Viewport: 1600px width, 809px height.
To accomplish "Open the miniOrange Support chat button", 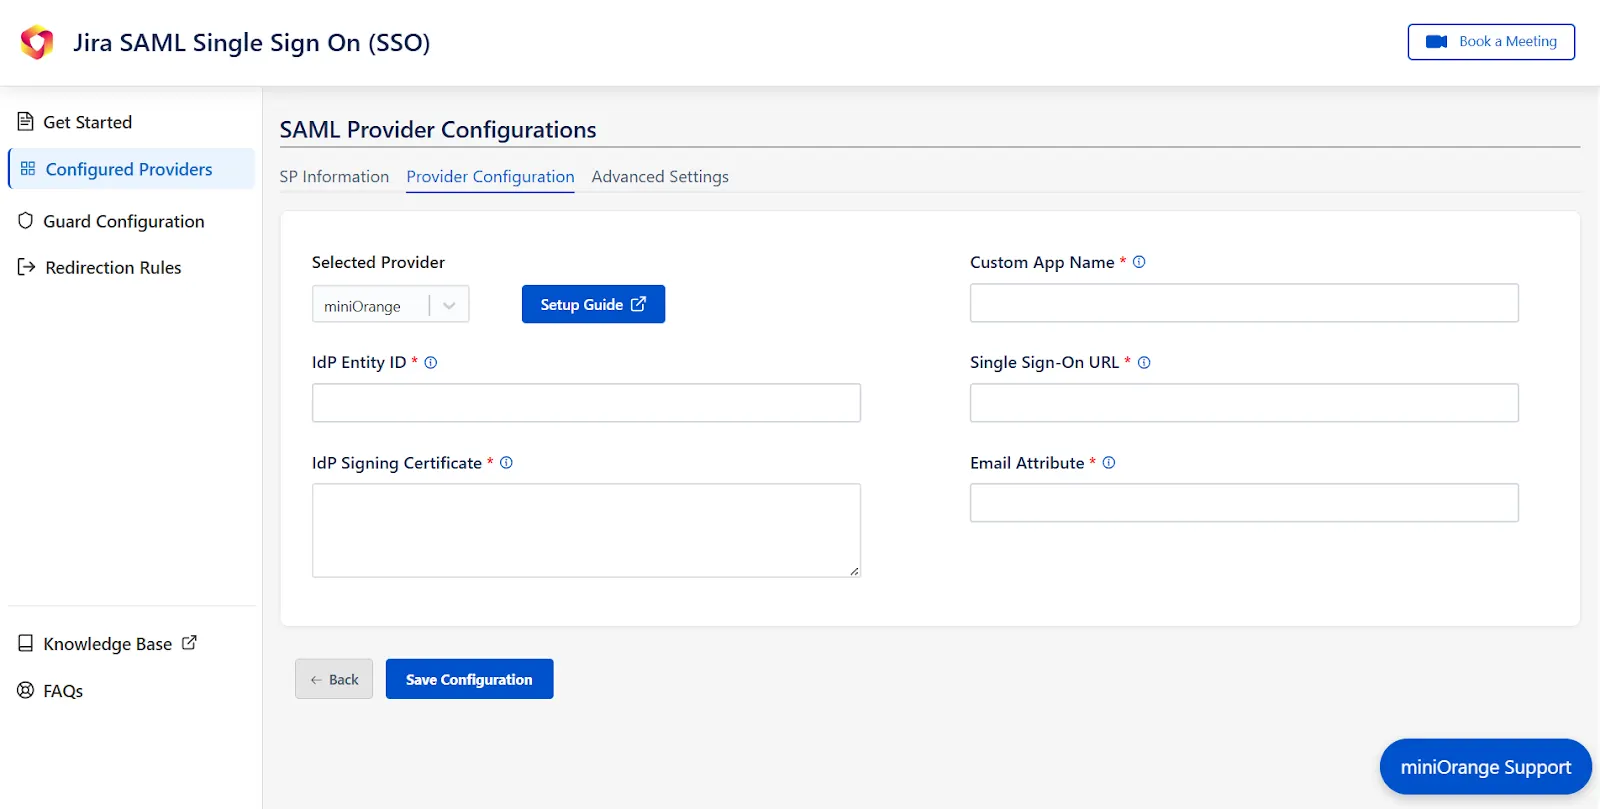I will (x=1485, y=767).
